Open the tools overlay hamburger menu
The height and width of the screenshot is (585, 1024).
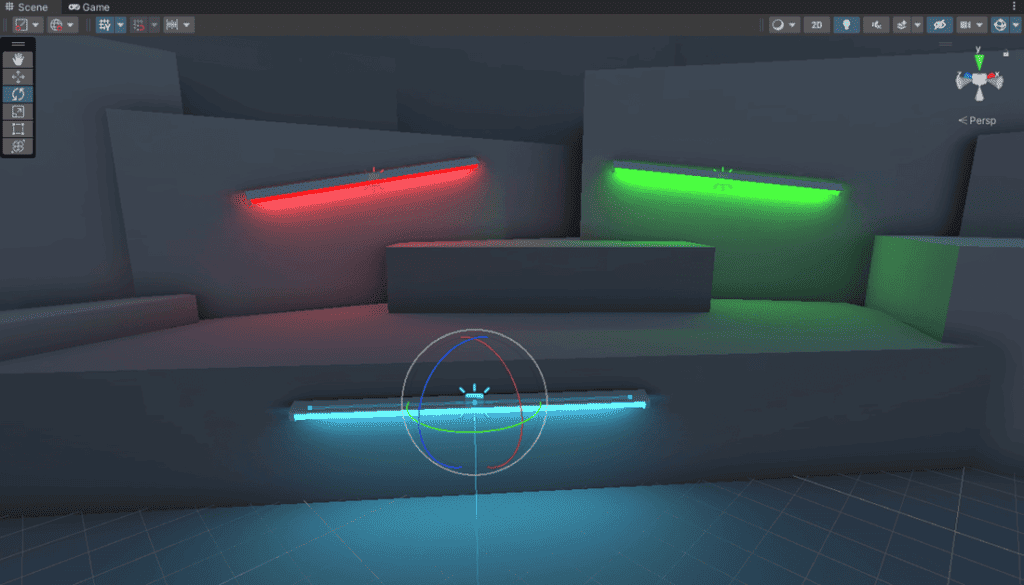click(x=17, y=44)
